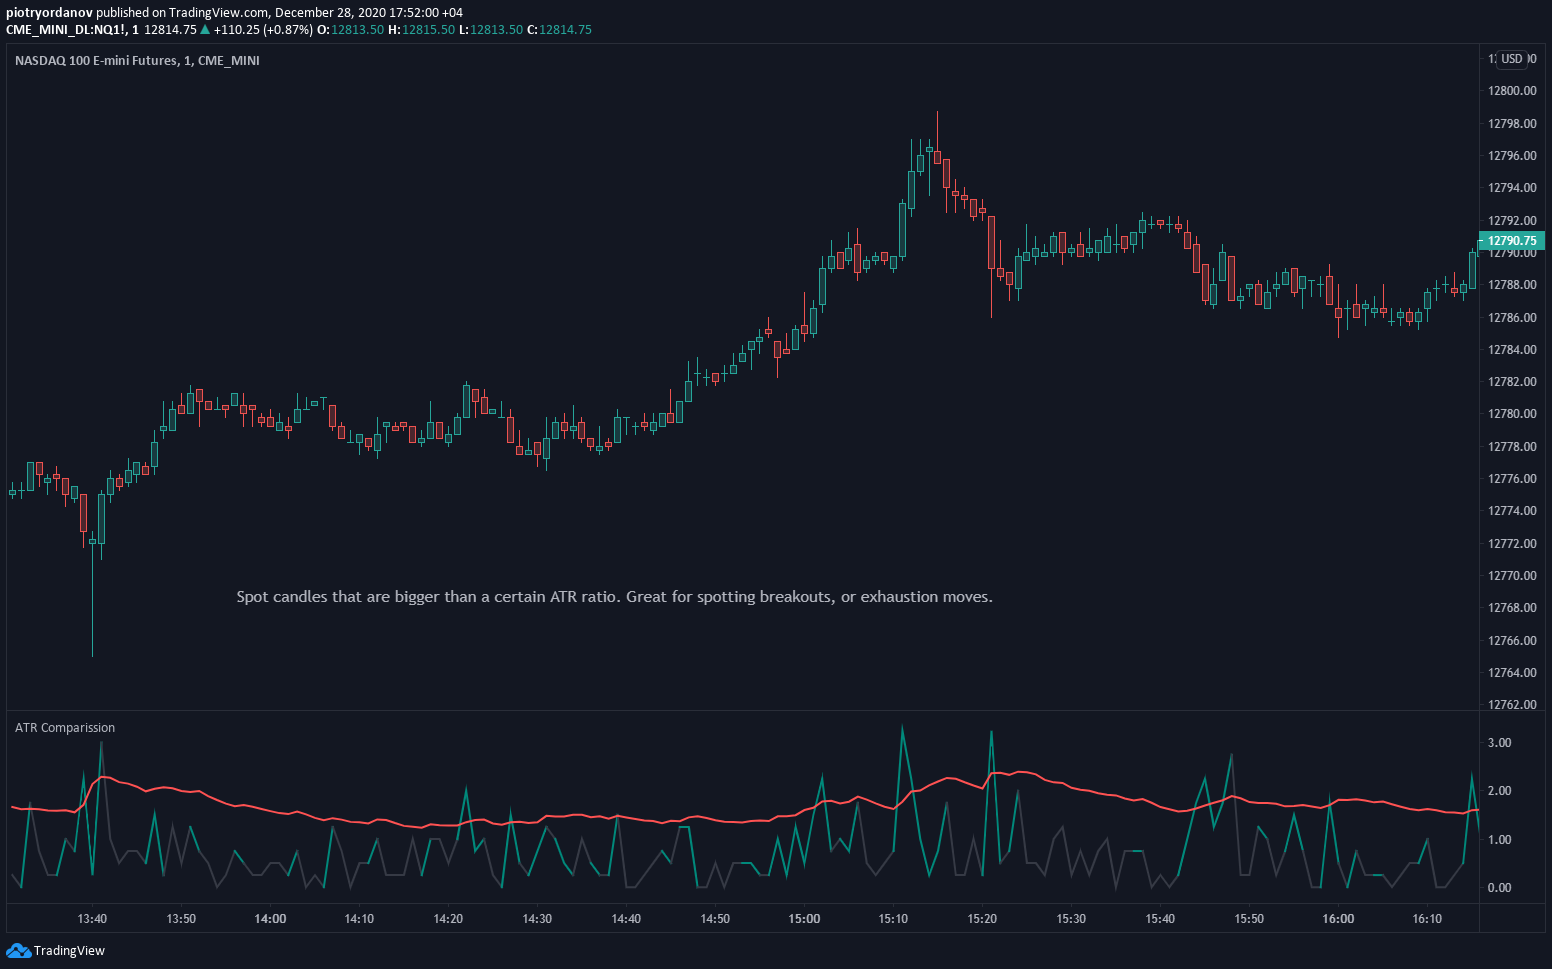Open the piotryordanov author name
1552x969 pixels.
[x=49, y=13]
